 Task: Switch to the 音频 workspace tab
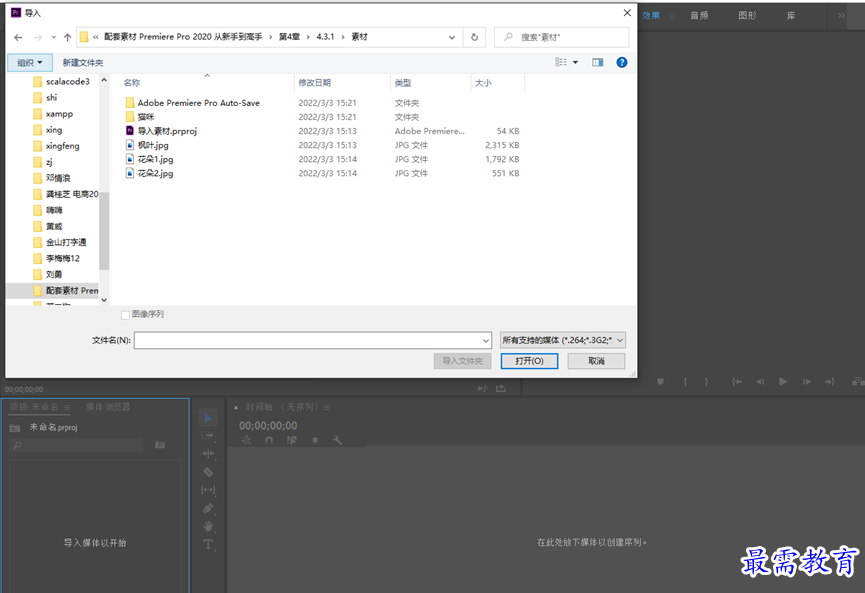(x=699, y=15)
